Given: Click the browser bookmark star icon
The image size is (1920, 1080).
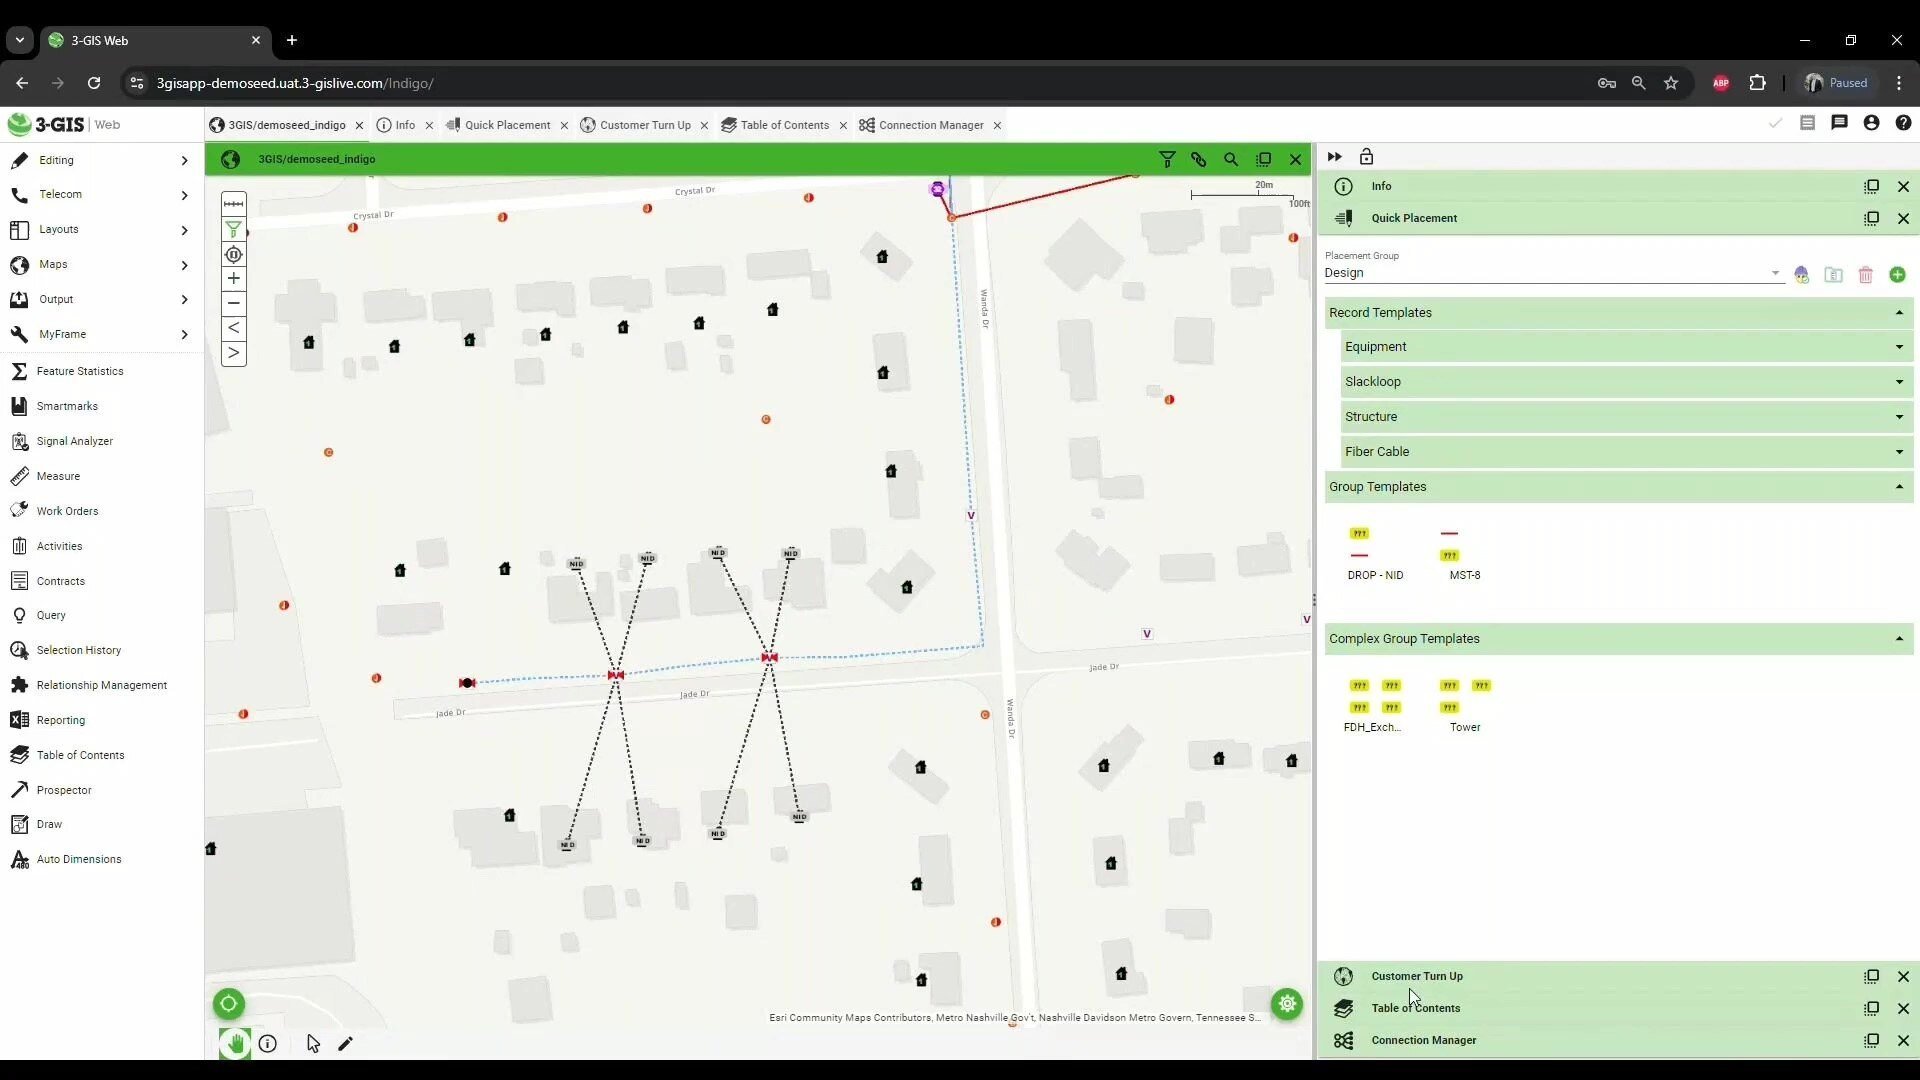Looking at the screenshot, I should tap(1671, 83).
